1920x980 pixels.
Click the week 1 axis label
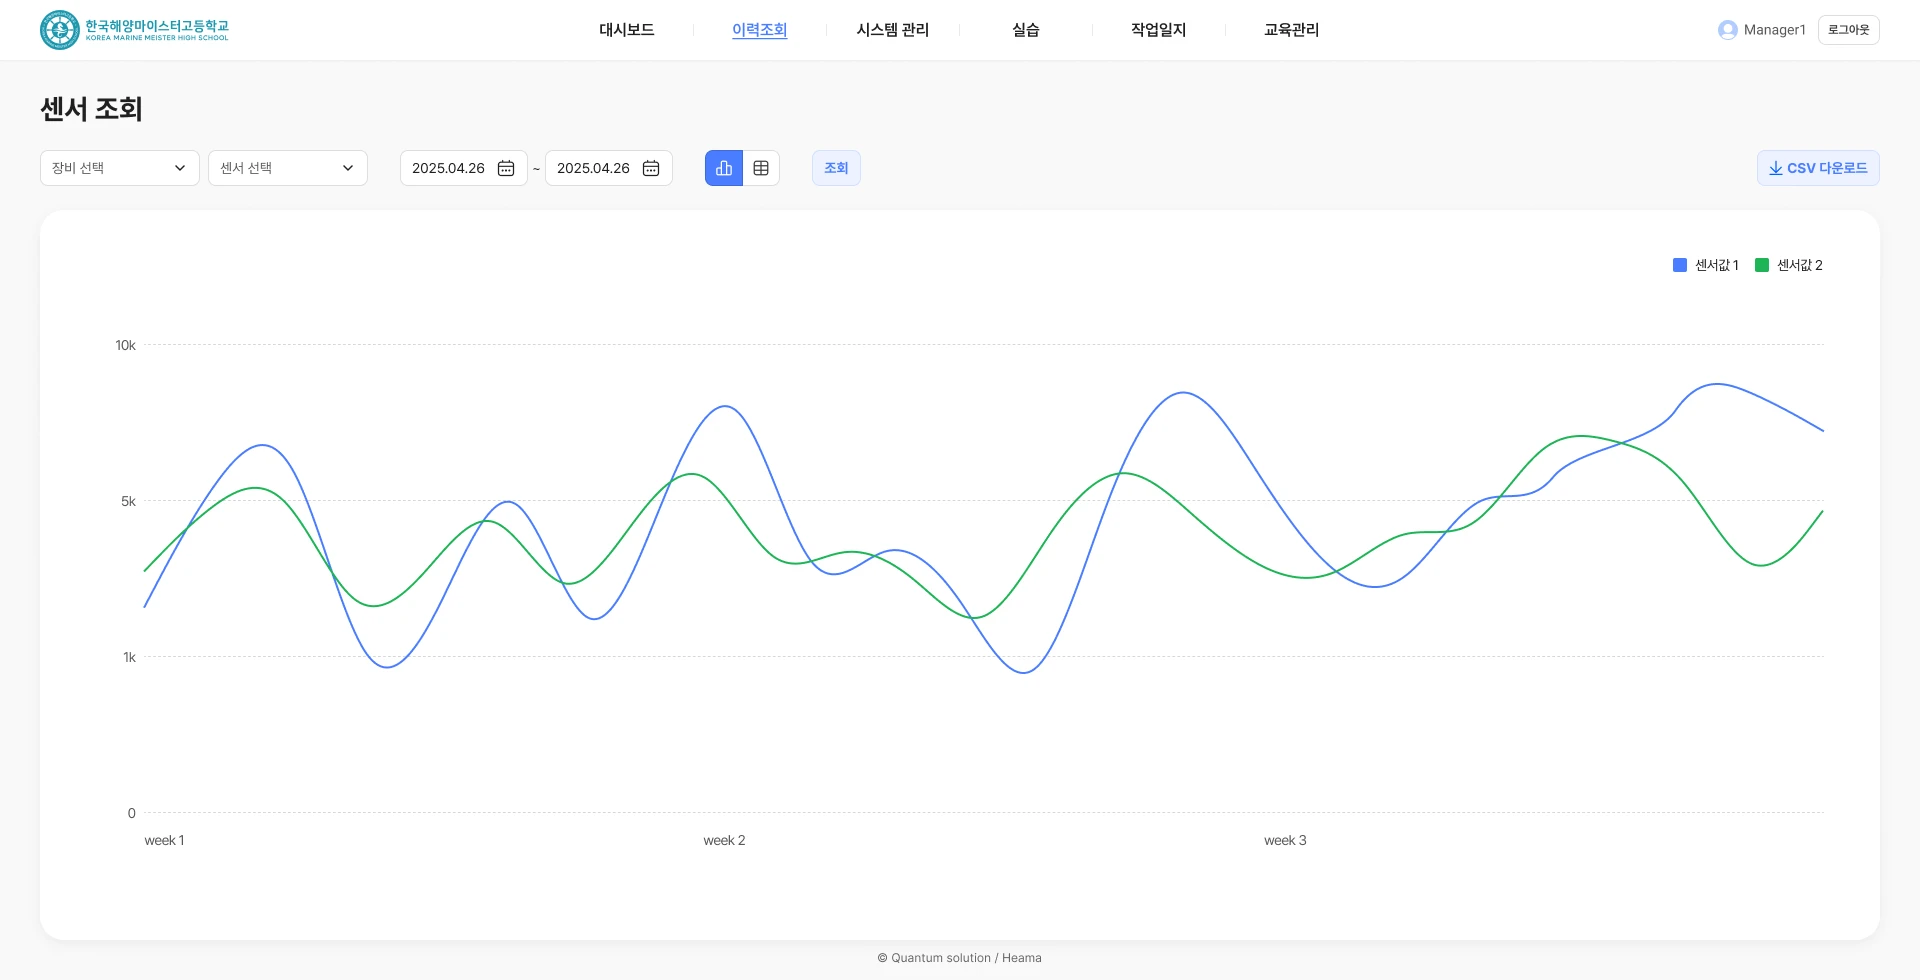[164, 840]
